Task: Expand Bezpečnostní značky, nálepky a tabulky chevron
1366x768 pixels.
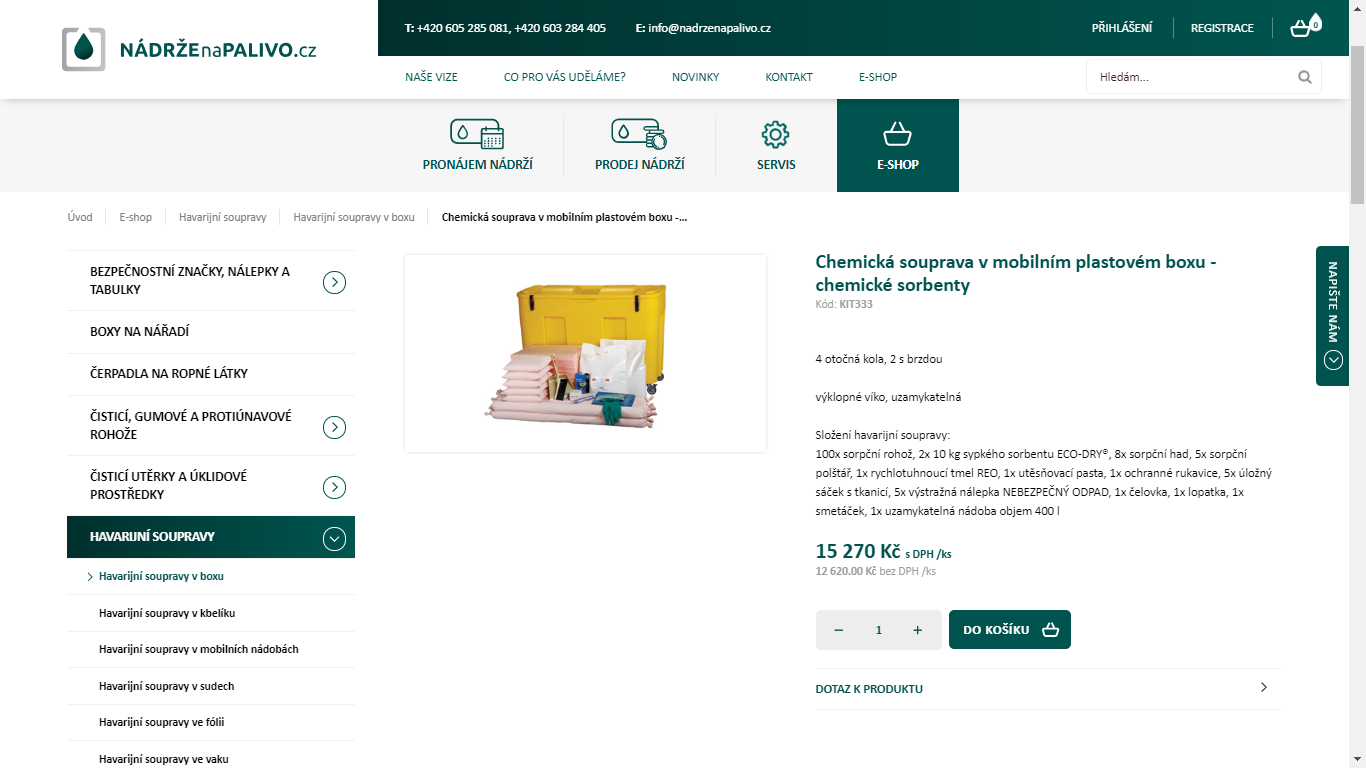Action: tap(334, 283)
